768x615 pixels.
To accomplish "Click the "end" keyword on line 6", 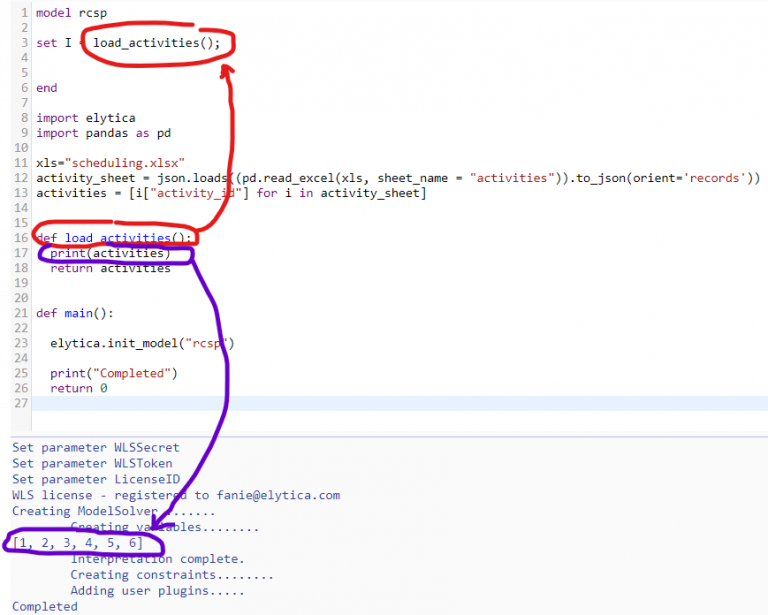I will click(47, 88).
